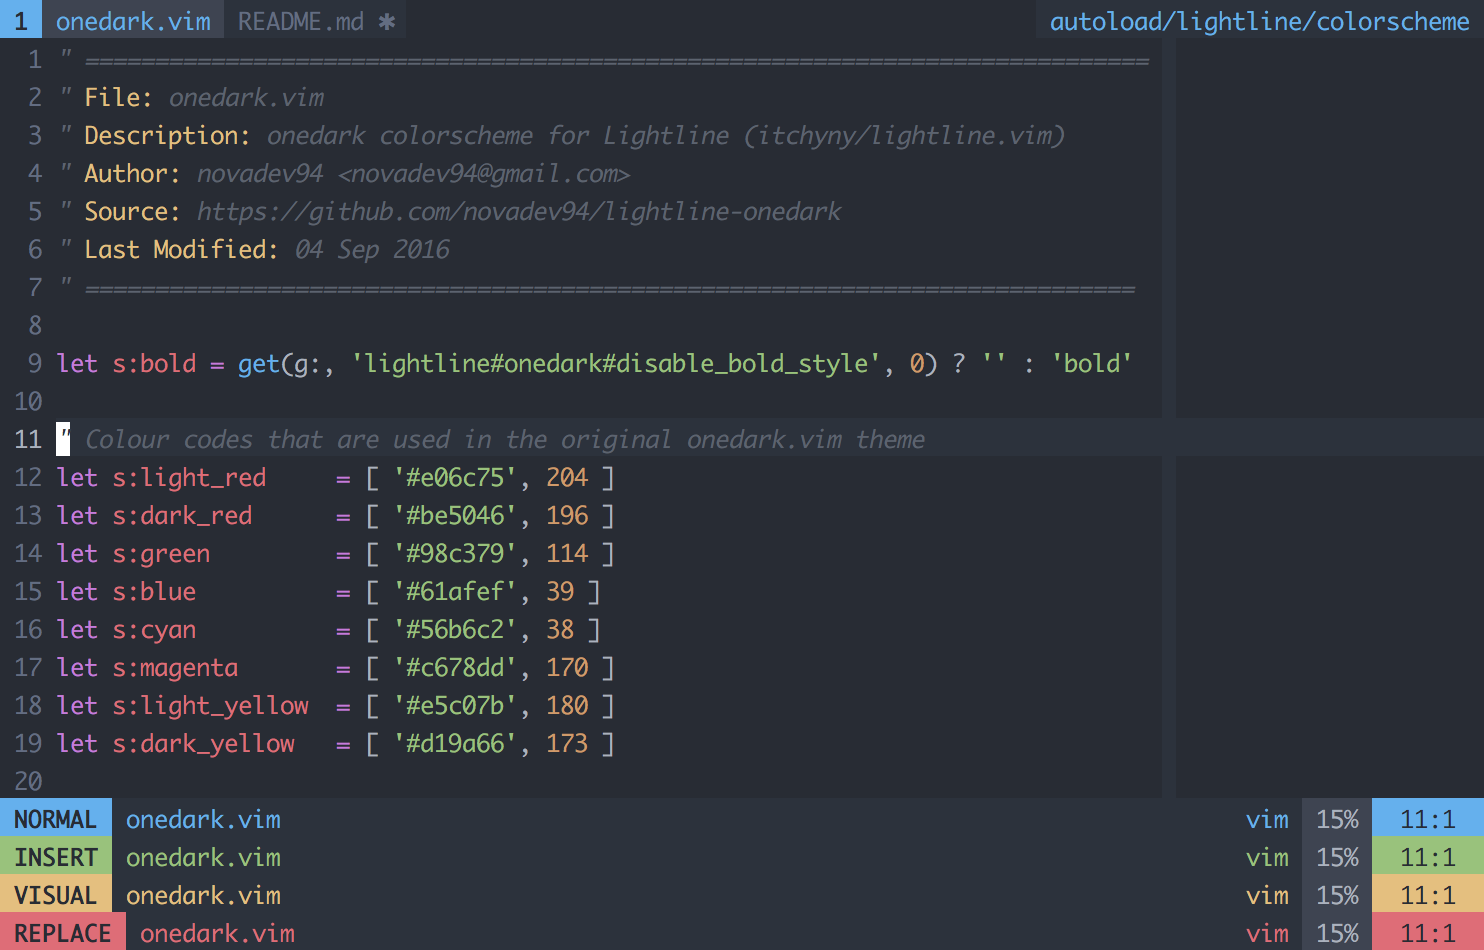This screenshot has height=950, width=1484.
Task: Click the '#e06c75' hex color string
Action: (x=456, y=477)
